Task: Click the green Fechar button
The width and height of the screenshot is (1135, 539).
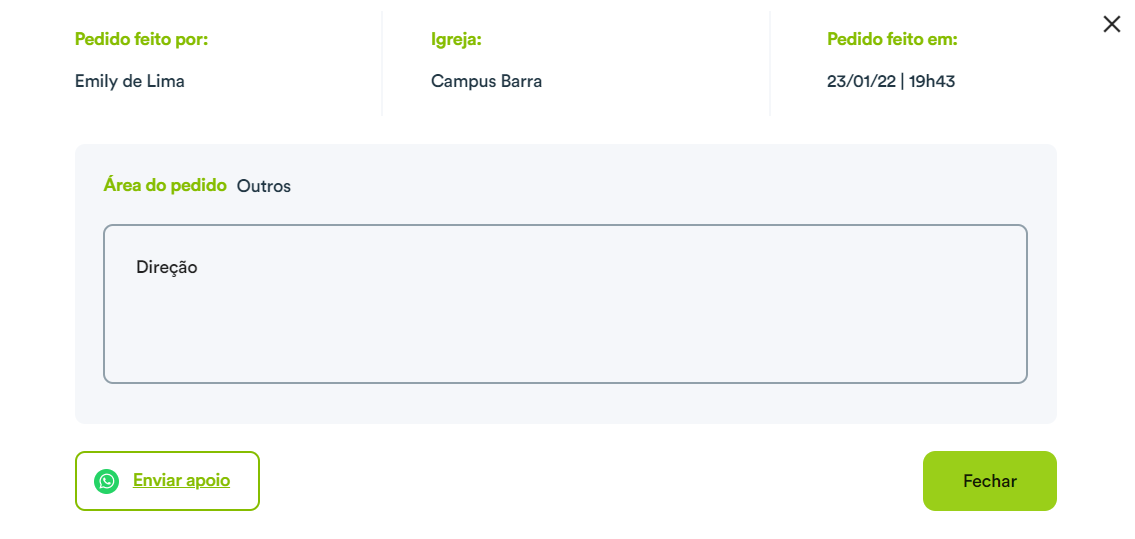Action: click(x=990, y=481)
